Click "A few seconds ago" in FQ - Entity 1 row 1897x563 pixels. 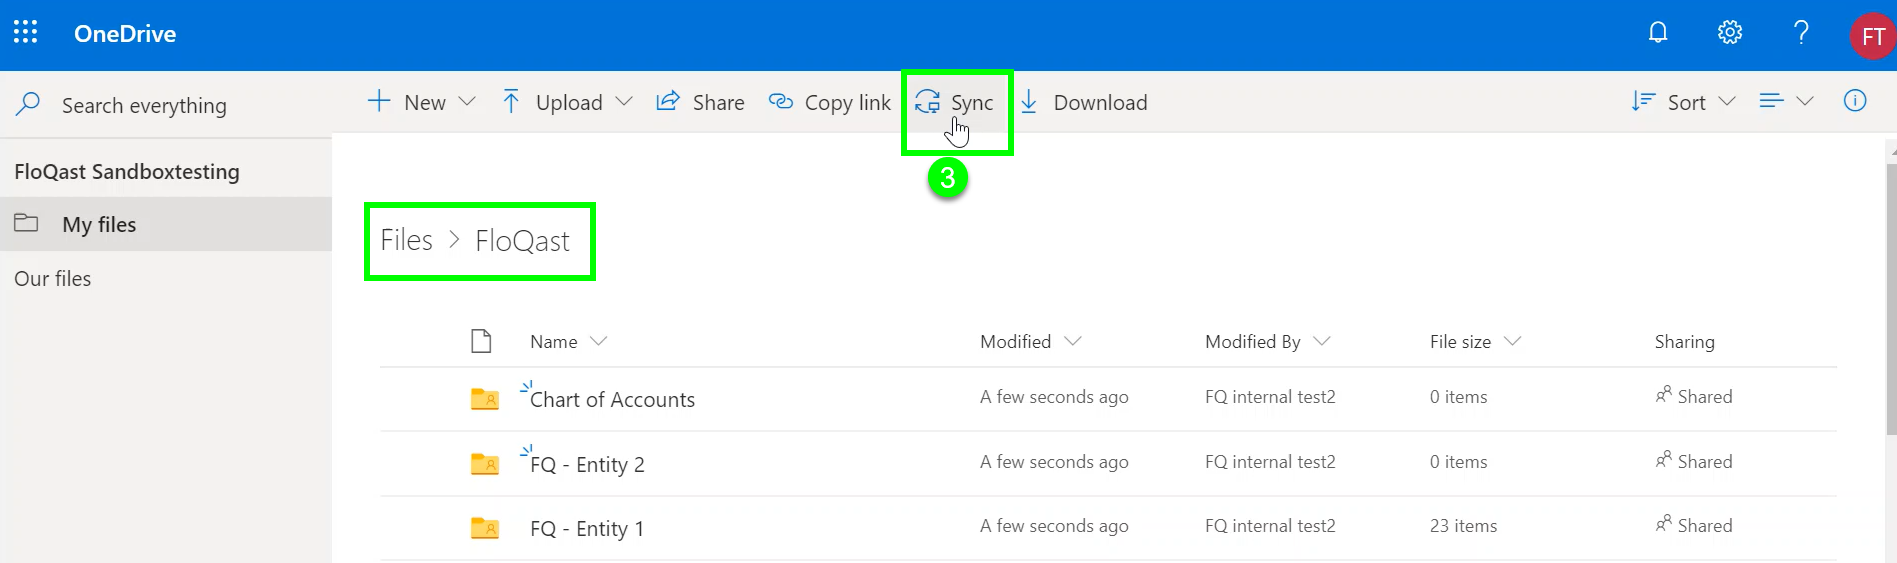click(x=1054, y=525)
